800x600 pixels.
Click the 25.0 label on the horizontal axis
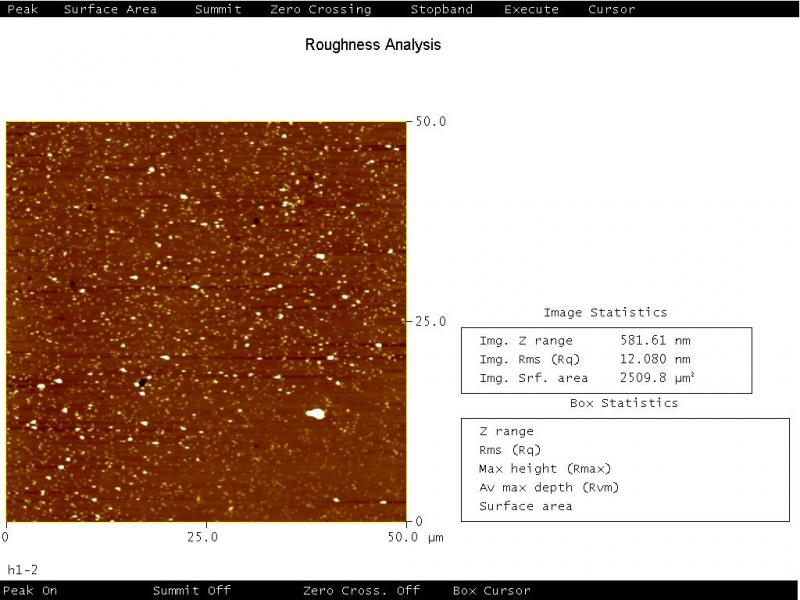203,537
